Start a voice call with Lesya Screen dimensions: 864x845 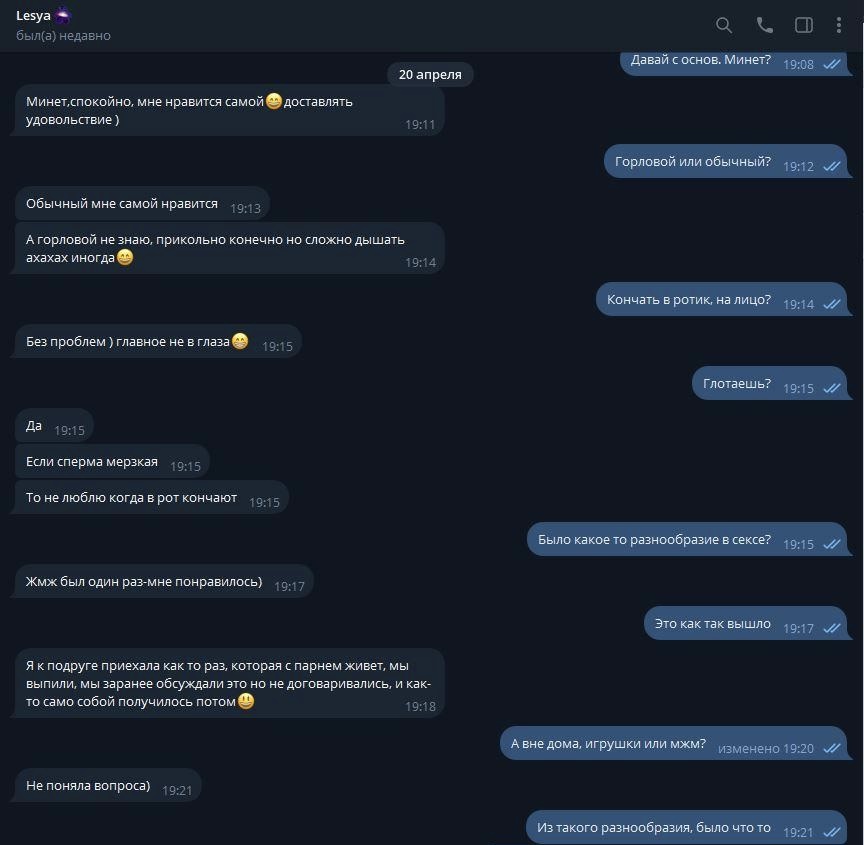point(764,25)
